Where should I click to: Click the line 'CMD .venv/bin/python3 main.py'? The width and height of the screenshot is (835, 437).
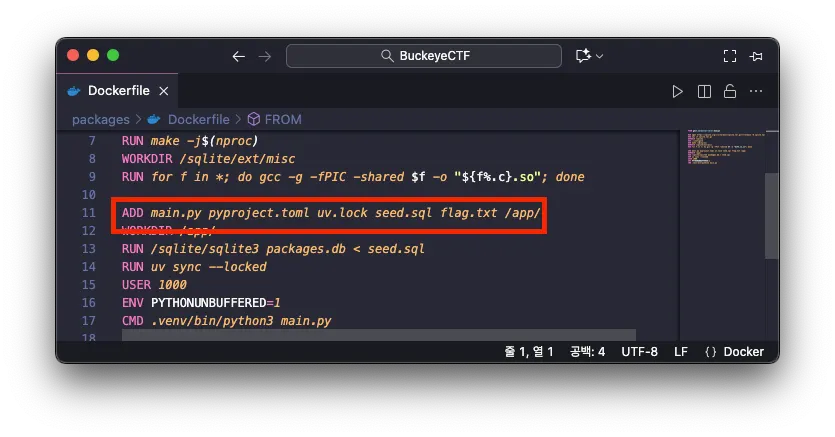[x=226, y=321]
